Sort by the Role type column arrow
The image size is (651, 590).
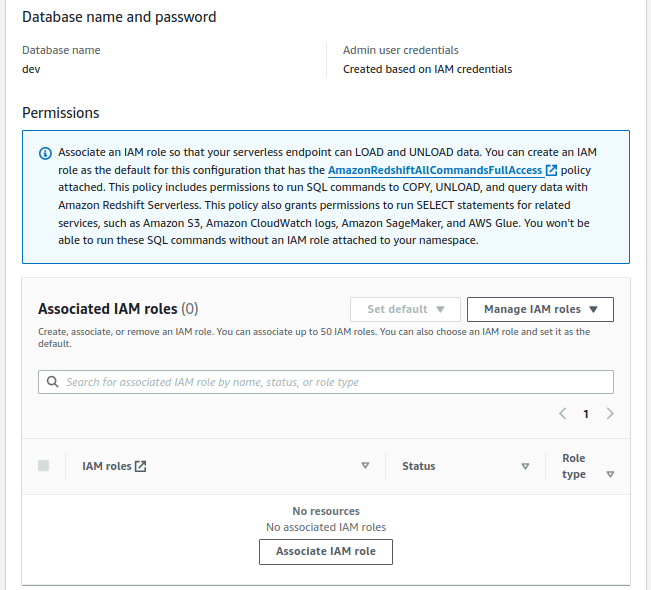point(610,474)
